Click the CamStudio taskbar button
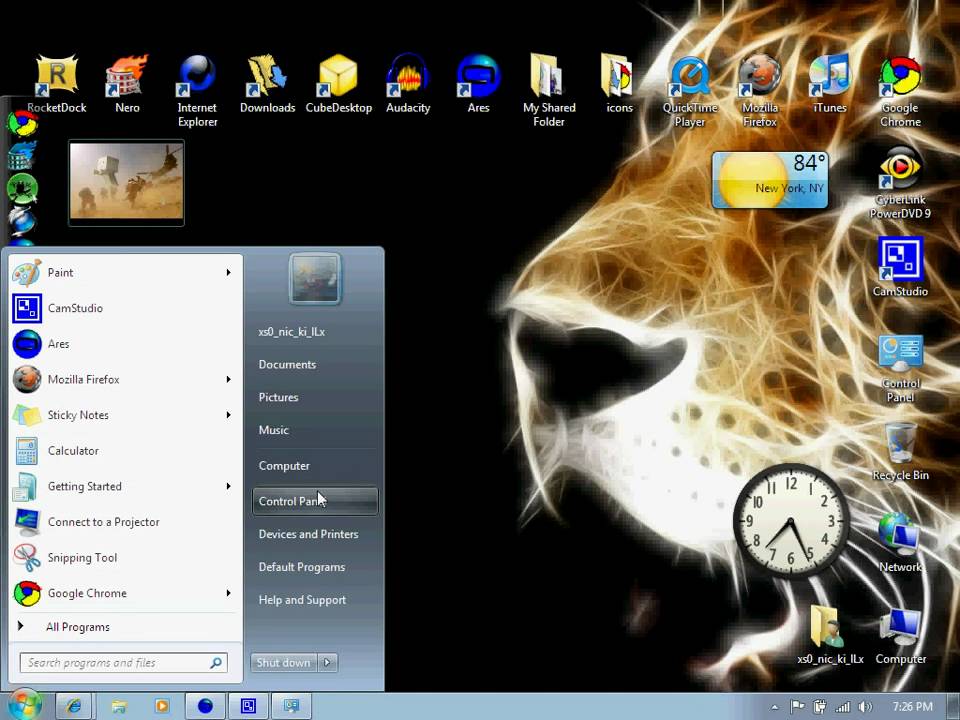Viewport: 960px width, 720px height. [x=248, y=707]
